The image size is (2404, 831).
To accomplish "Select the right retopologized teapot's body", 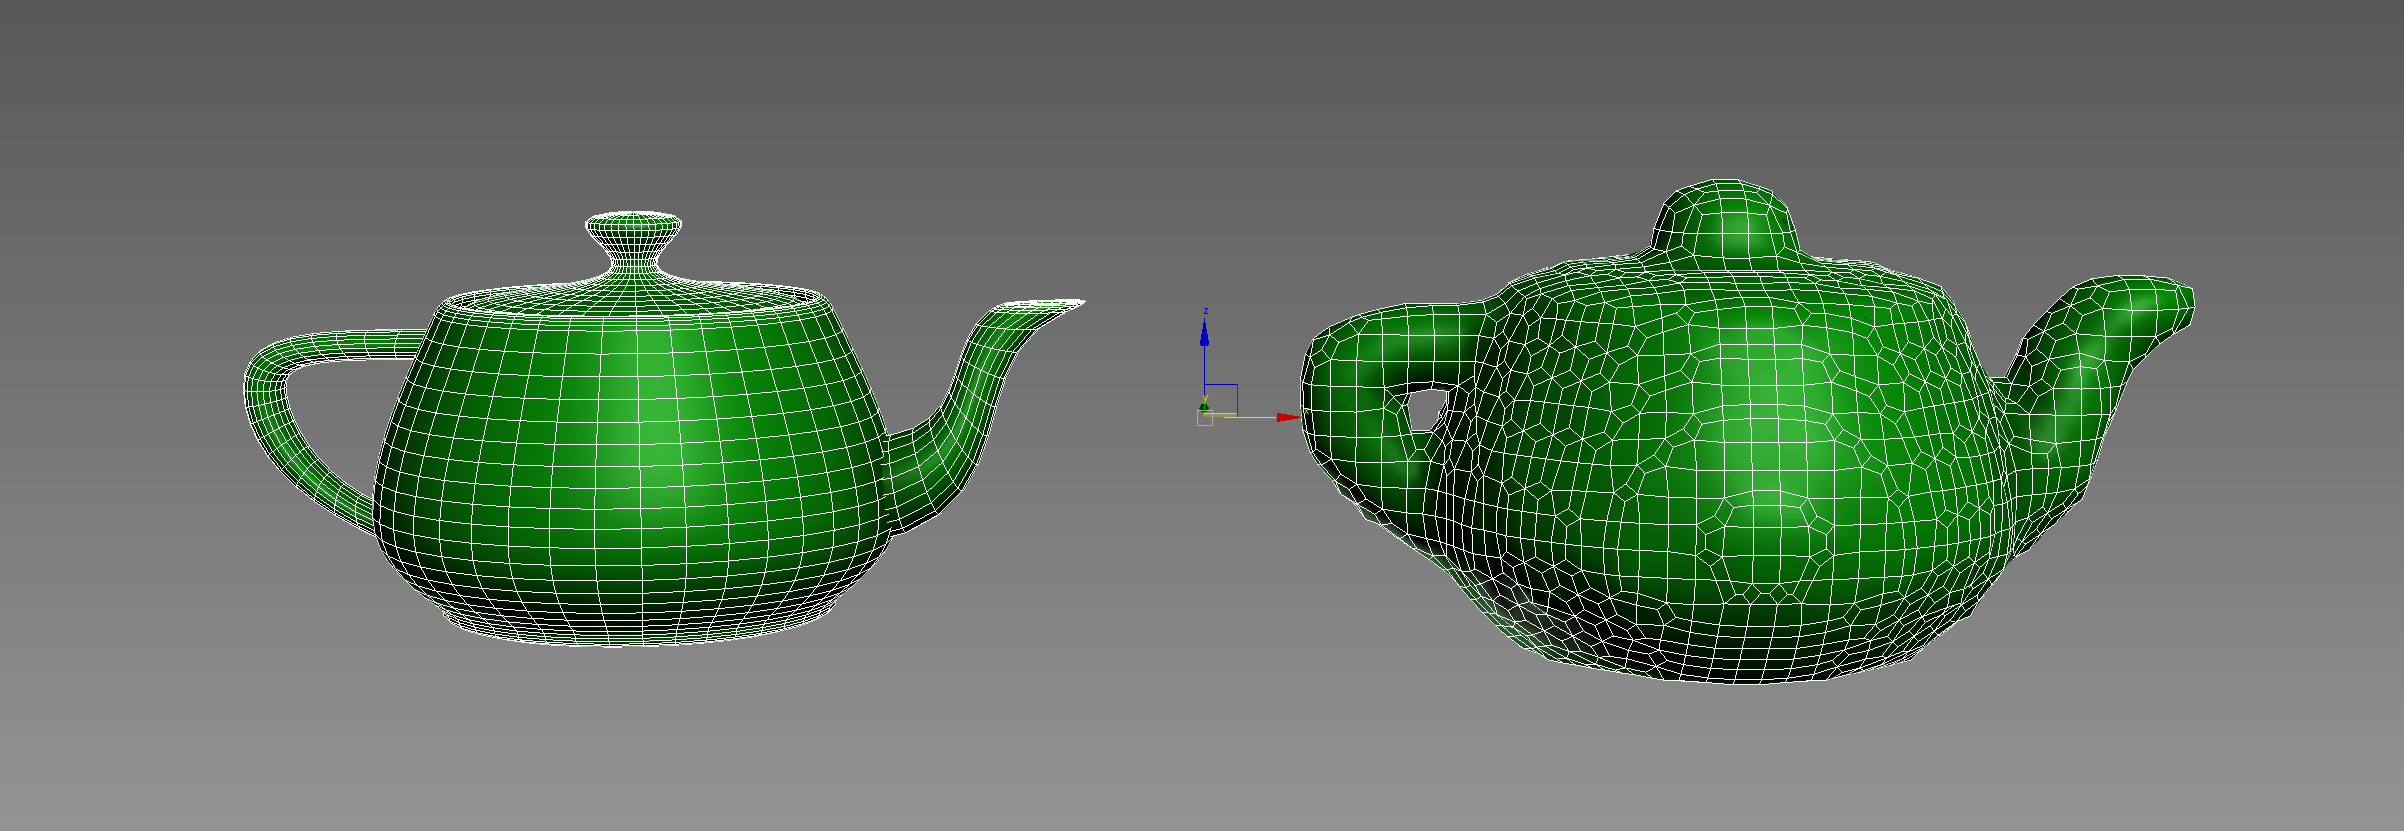I will 1750,450.
